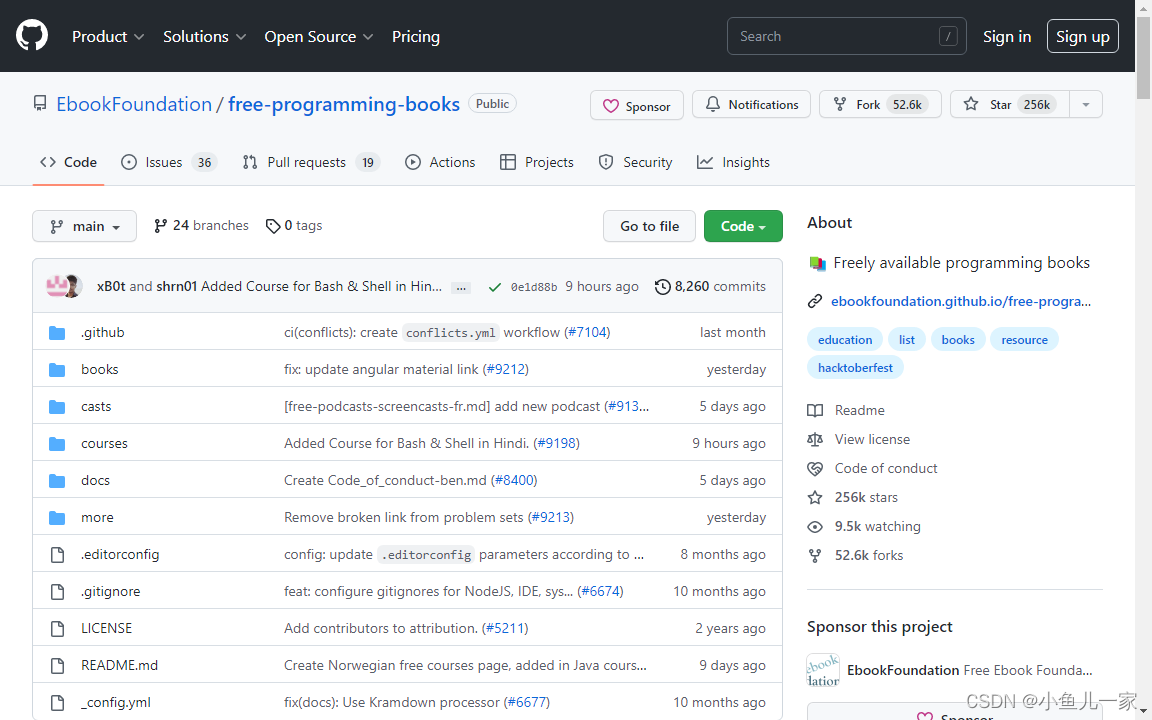Screen dimensions: 1152x720
Task: Open the courses folder
Action: point(104,443)
